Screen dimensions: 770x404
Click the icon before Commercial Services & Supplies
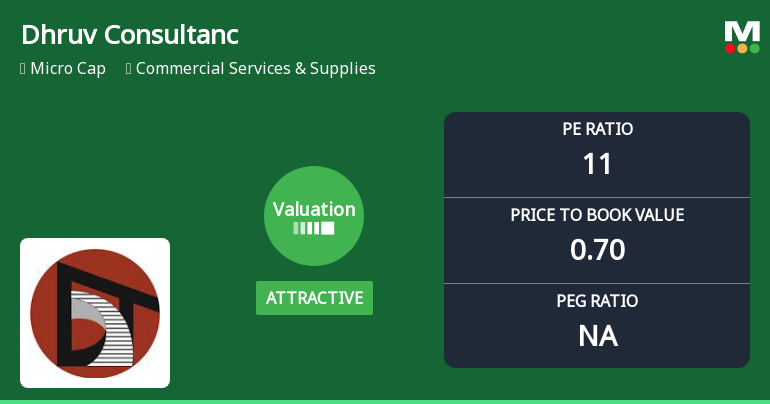click(129, 69)
